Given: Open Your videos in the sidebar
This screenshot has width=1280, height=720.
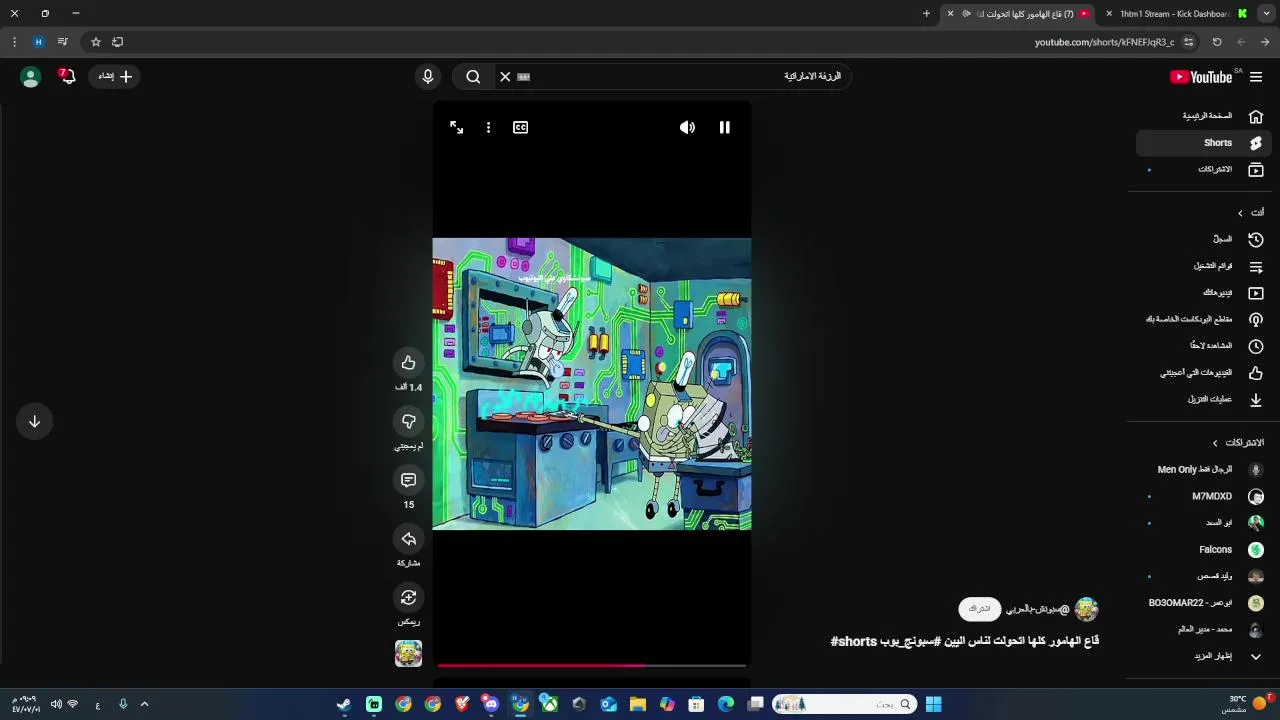Looking at the screenshot, I should click(1204, 293).
